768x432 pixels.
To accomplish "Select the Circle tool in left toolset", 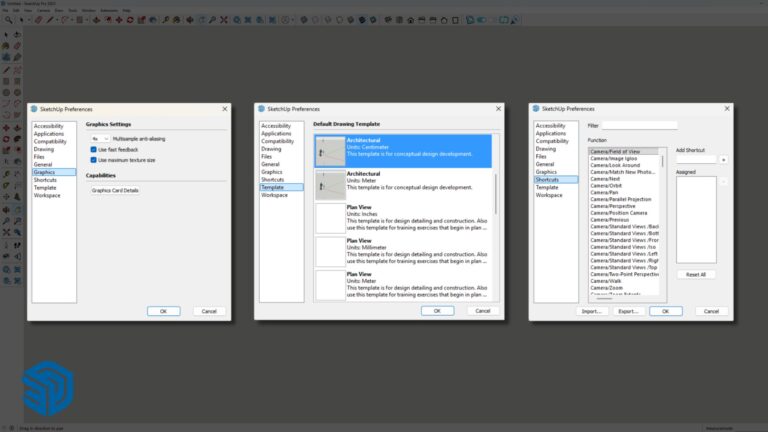I will [6, 93].
